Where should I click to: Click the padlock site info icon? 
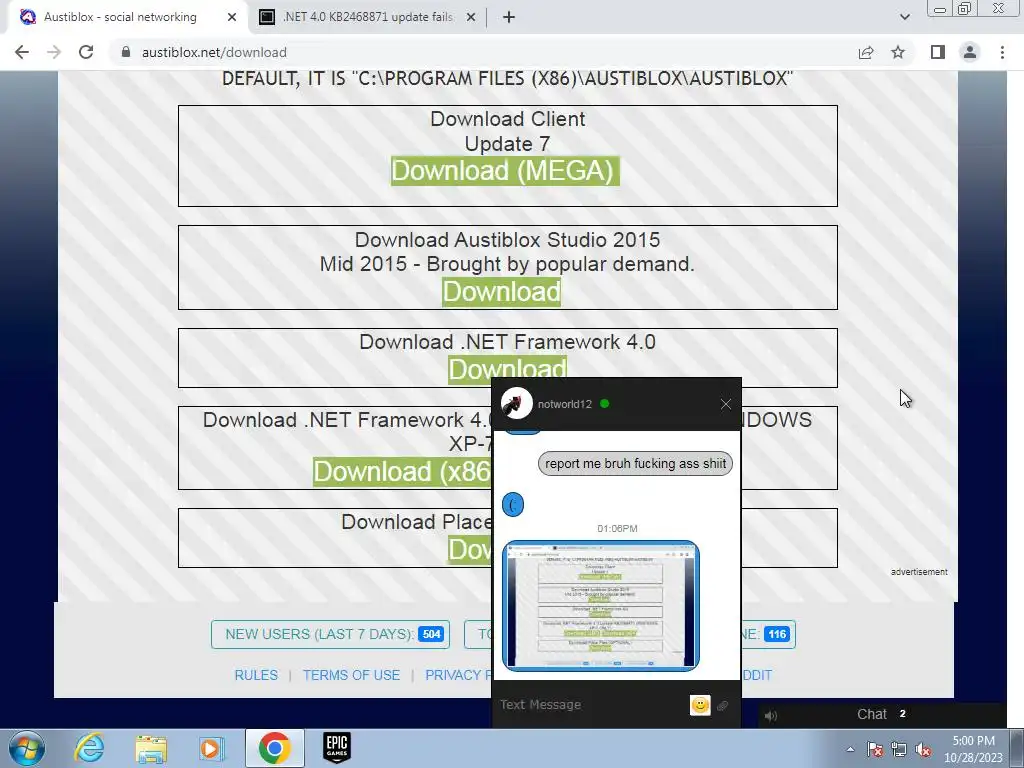tap(126, 52)
